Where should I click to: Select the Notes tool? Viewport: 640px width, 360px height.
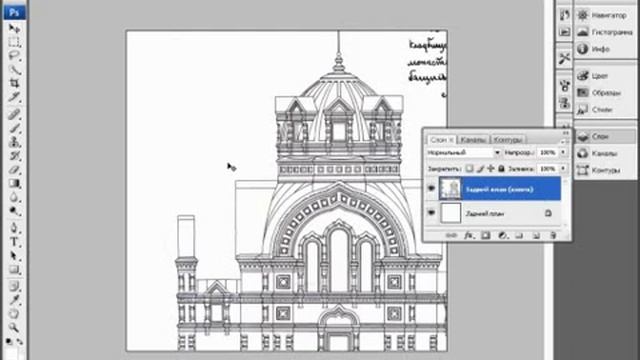click(15, 286)
